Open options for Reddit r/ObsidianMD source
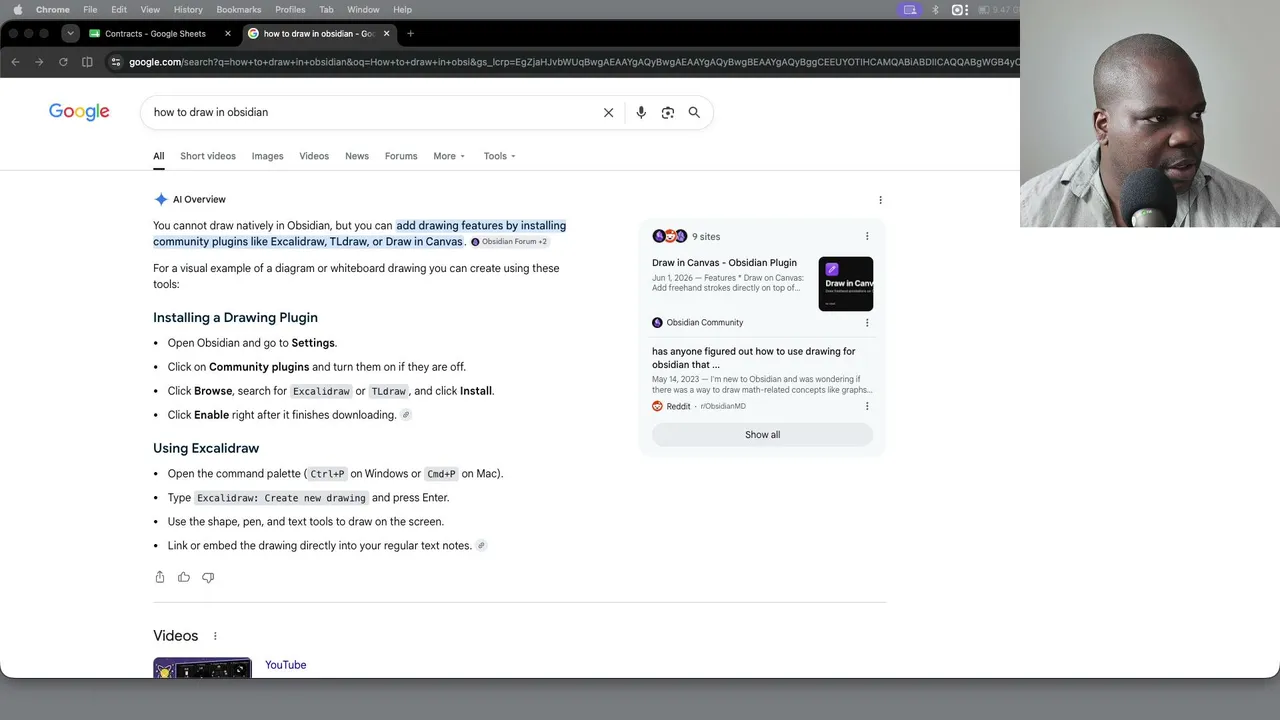Screen dimensions: 1280x720 pos(867,406)
